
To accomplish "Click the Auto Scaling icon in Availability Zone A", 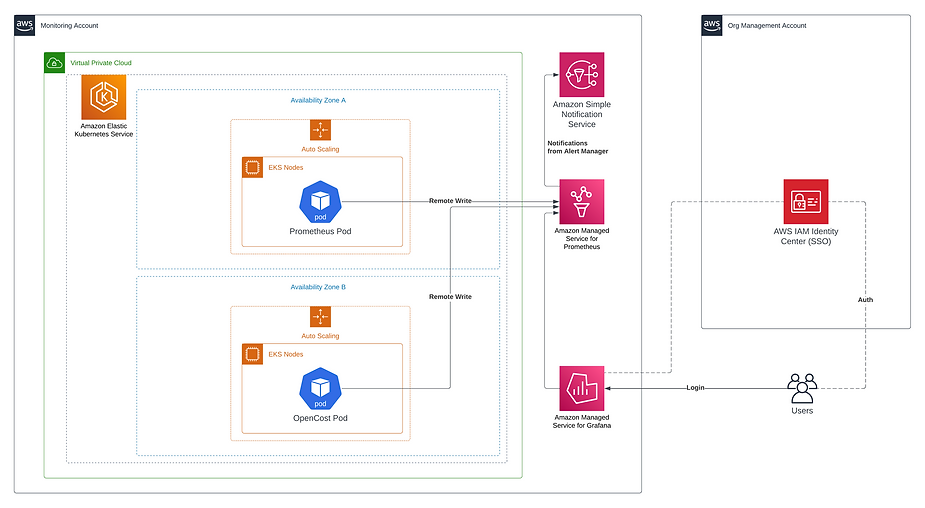I will pos(320,130).
